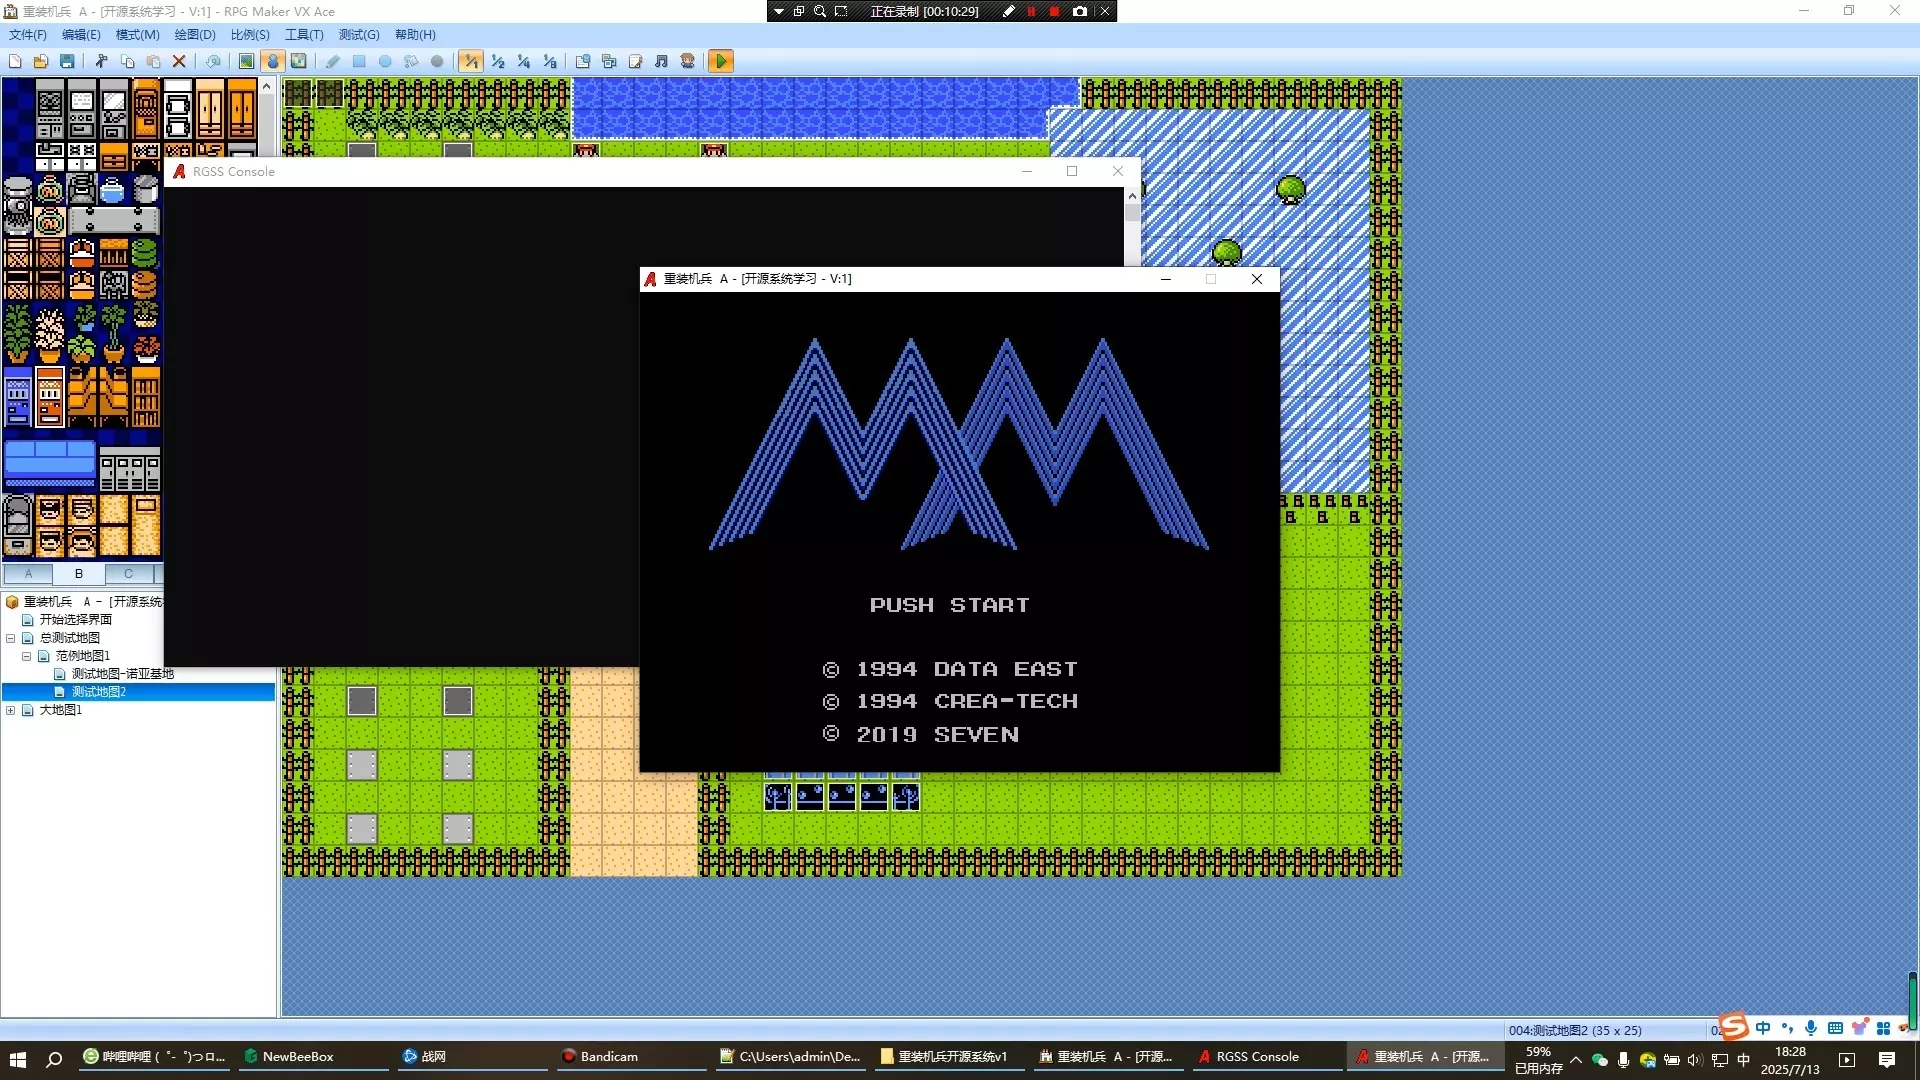The height and width of the screenshot is (1080, 1920).
Task: Expand the 大地图1 tree node
Action: [x=11, y=710]
